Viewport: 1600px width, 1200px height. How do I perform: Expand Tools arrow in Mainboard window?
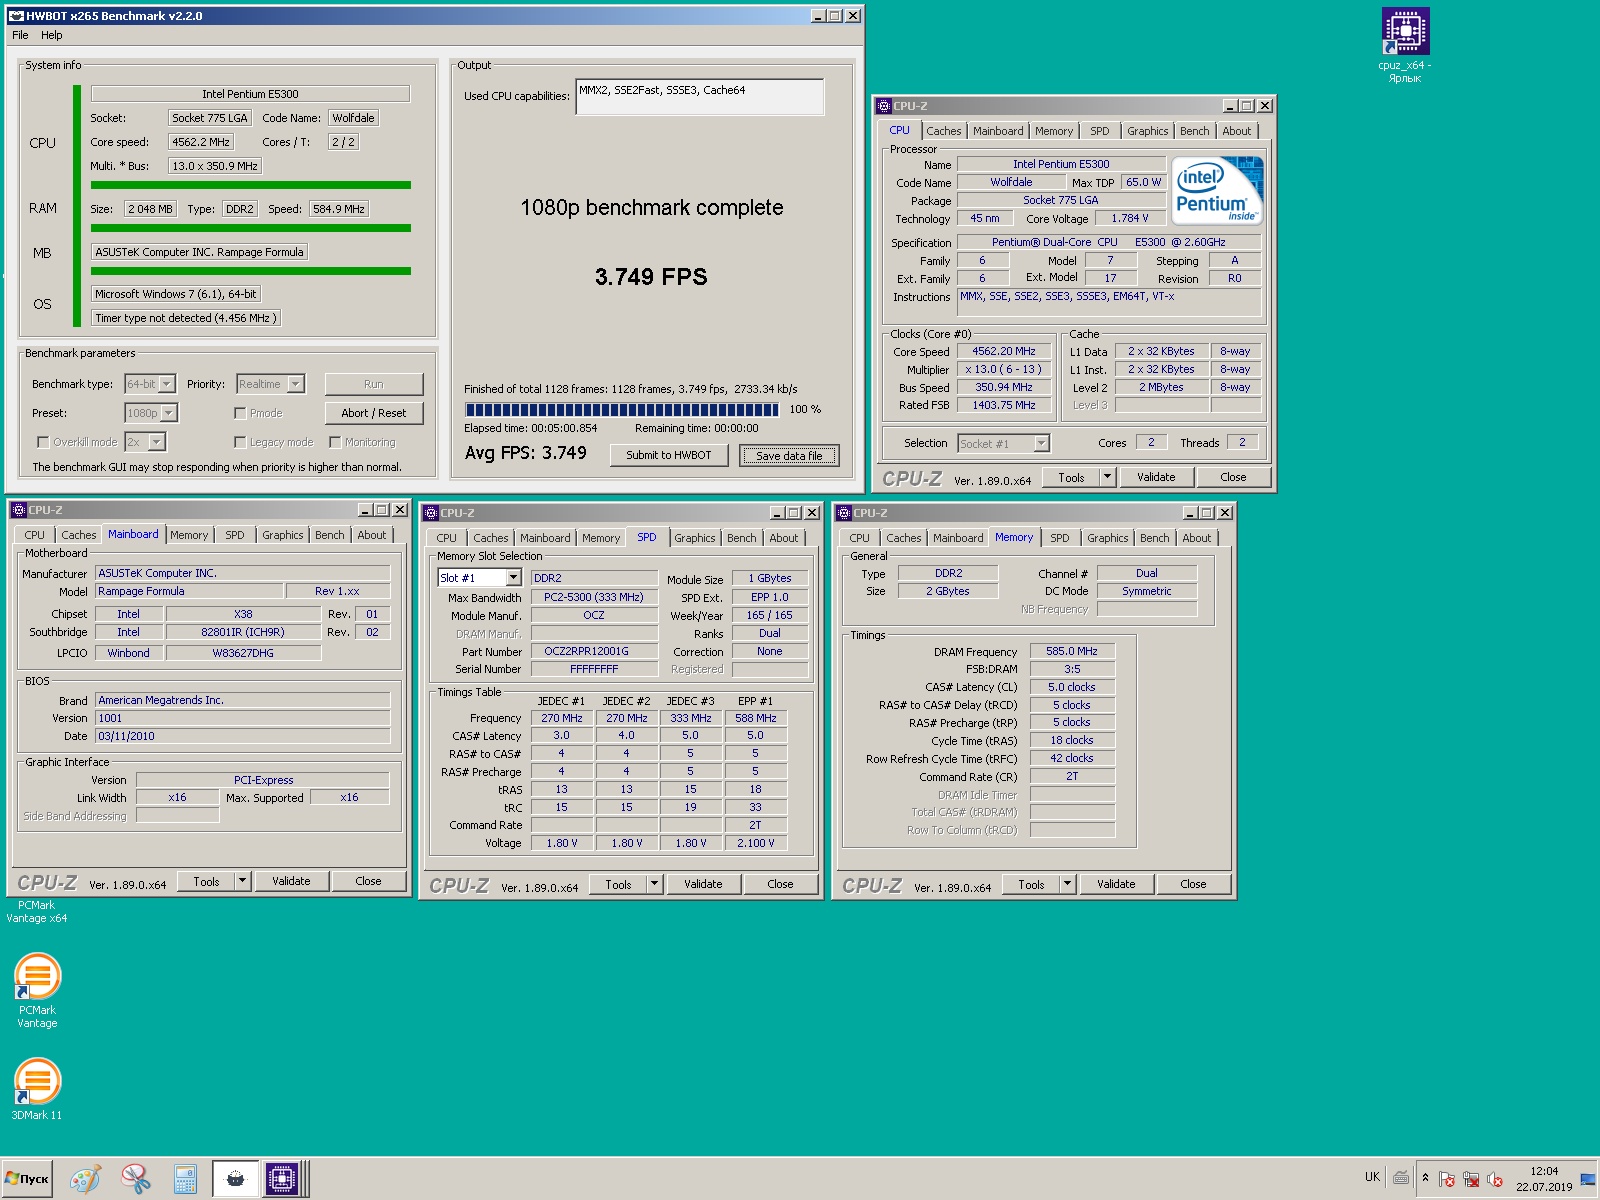pyautogui.click(x=242, y=881)
